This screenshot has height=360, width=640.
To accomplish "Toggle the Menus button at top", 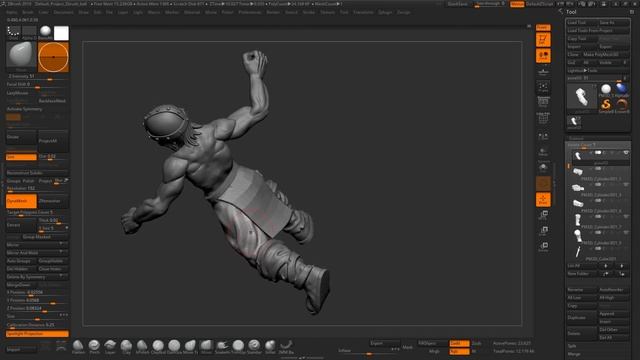I will tap(517, 4).
